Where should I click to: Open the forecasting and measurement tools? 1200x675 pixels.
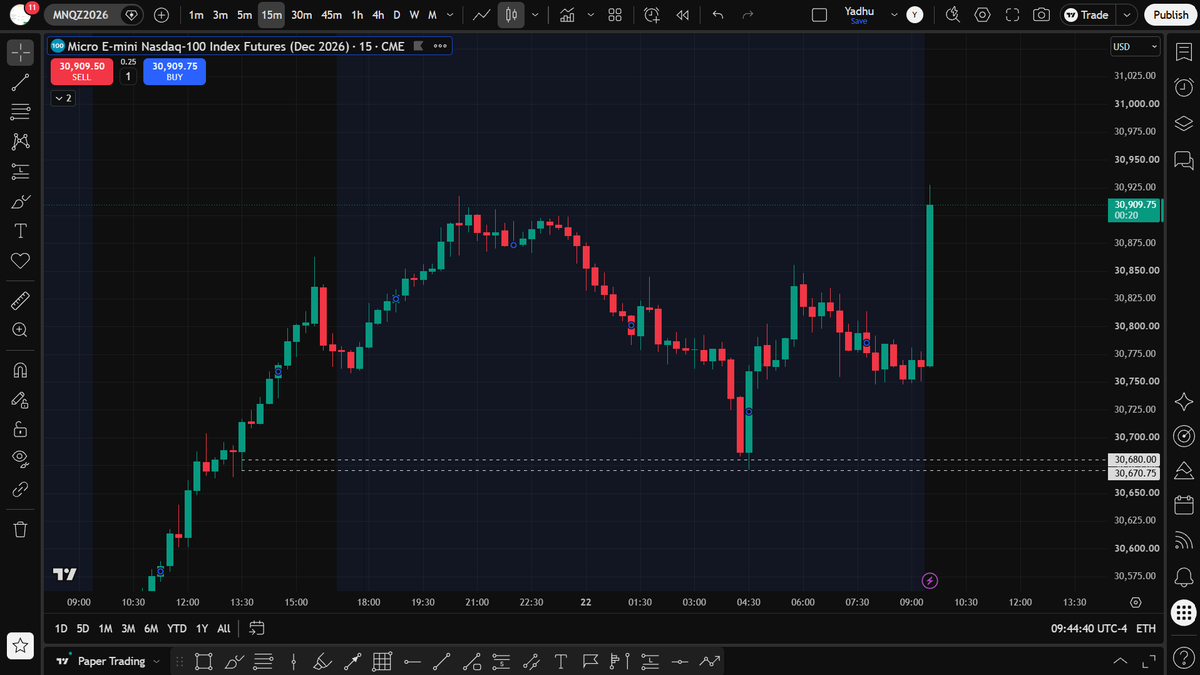point(20,171)
